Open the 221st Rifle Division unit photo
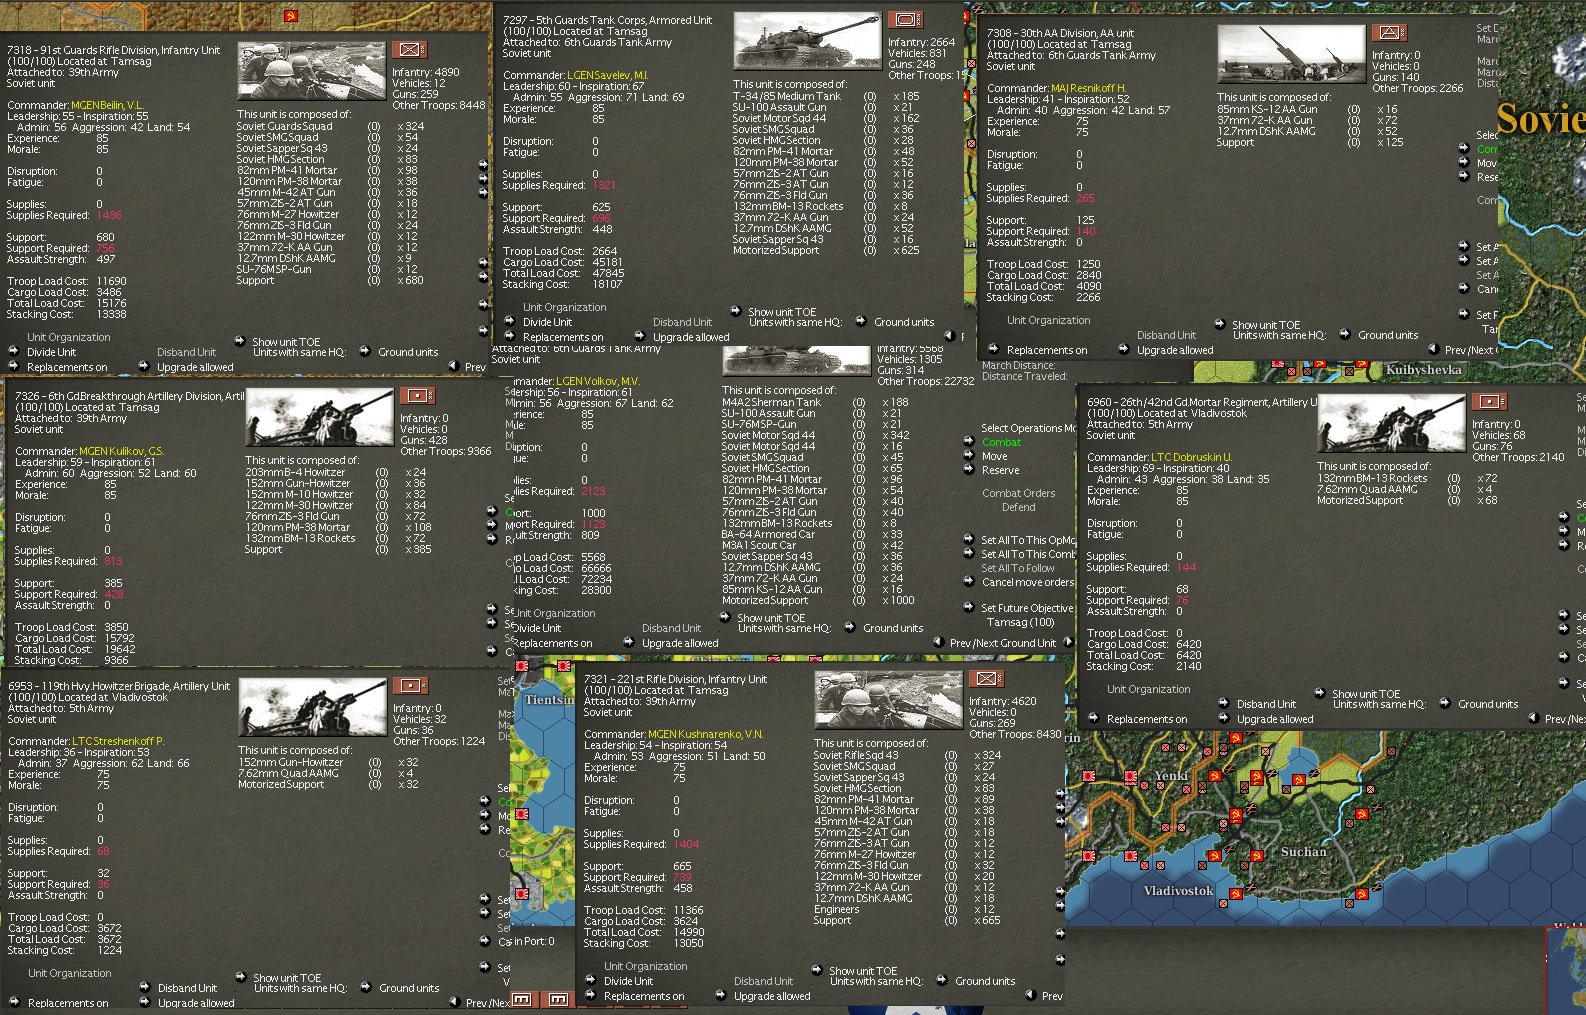This screenshot has height=1015, width=1586. (889, 700)
